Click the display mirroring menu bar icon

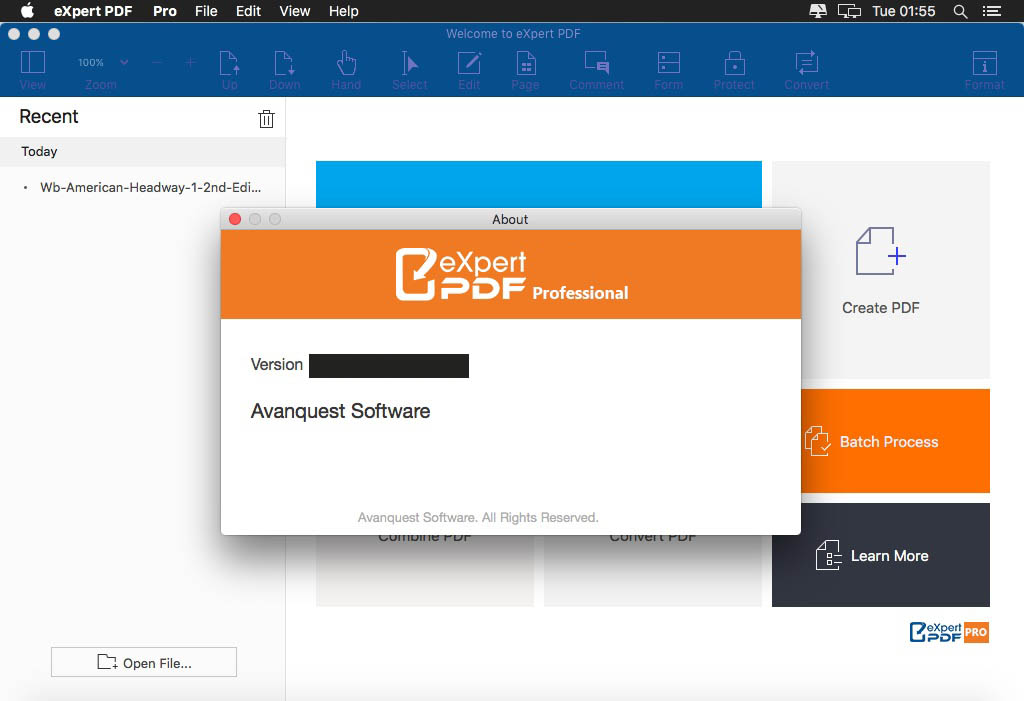pos(849,11)
